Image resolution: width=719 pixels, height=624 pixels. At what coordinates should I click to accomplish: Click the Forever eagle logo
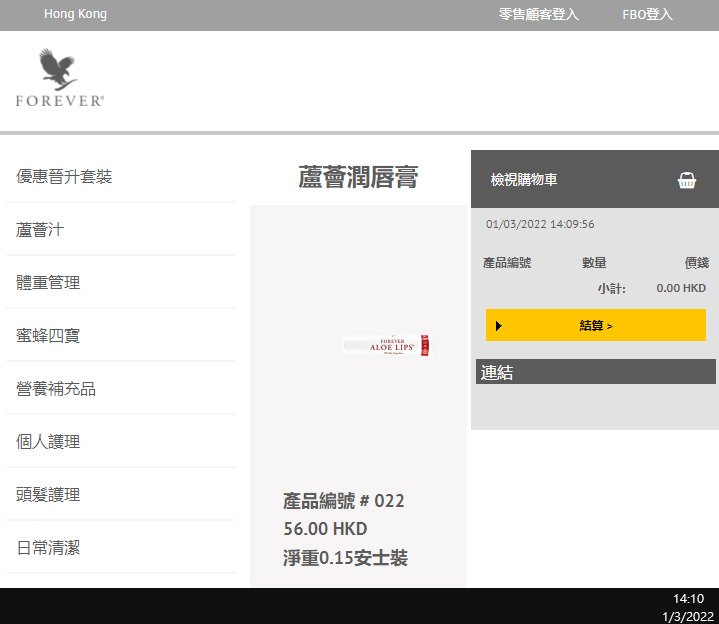[60, 78]
